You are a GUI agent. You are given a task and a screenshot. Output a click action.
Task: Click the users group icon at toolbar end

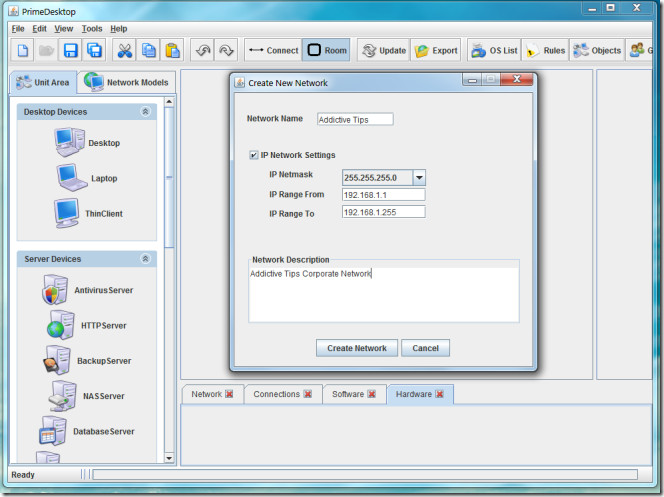pyautogui.click(x=637, y=50)
